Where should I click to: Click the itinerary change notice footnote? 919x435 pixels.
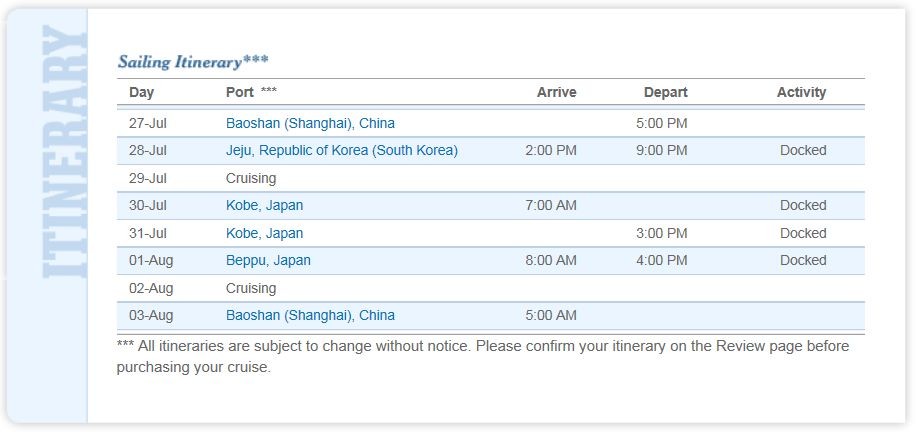[x=483, y=357]
